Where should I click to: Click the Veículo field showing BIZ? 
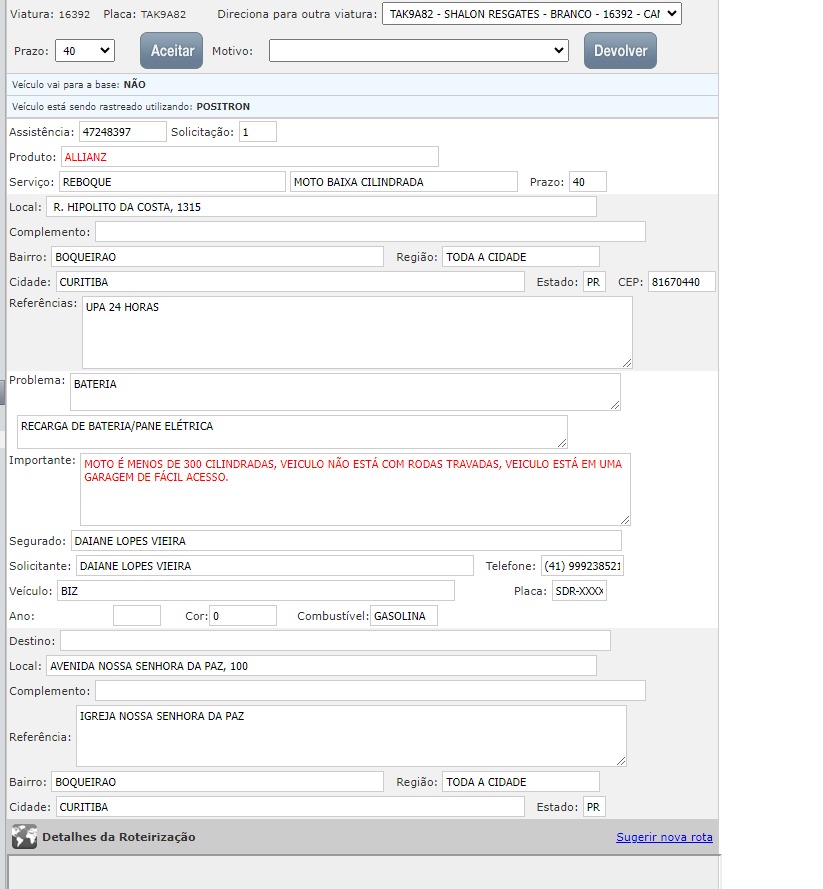click(x=256, y=590)
